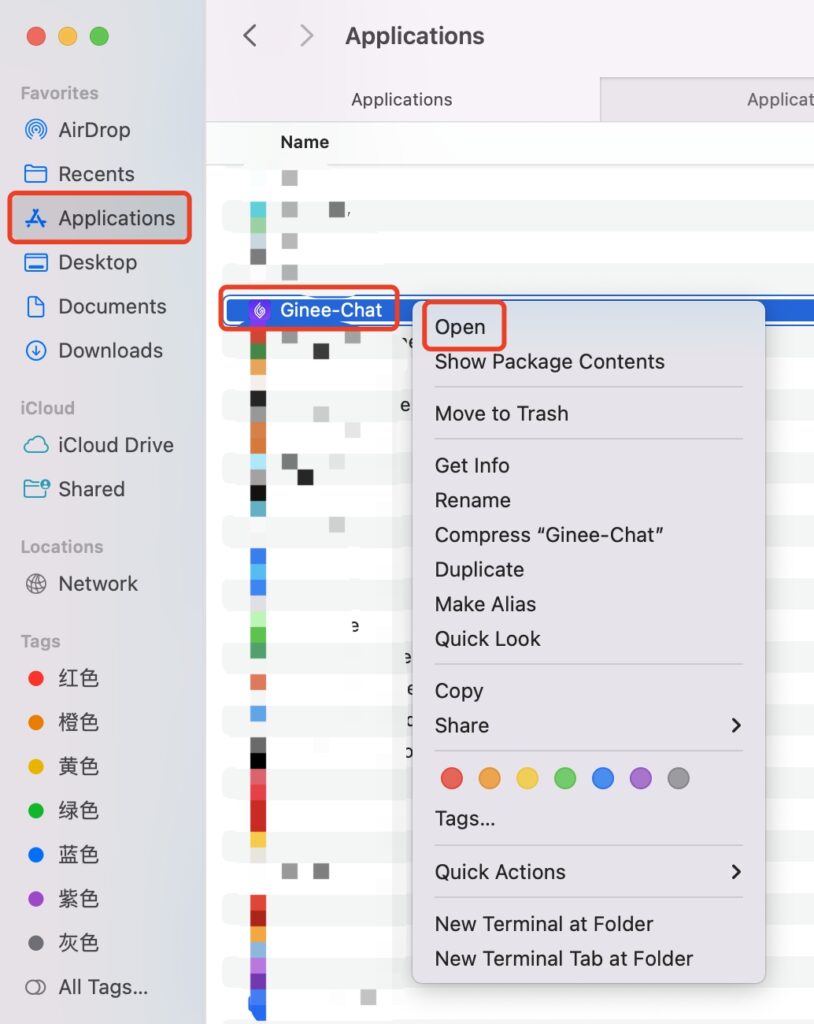
Task: Select the blue 蓝色 tag dot
Action: (36, 855)
